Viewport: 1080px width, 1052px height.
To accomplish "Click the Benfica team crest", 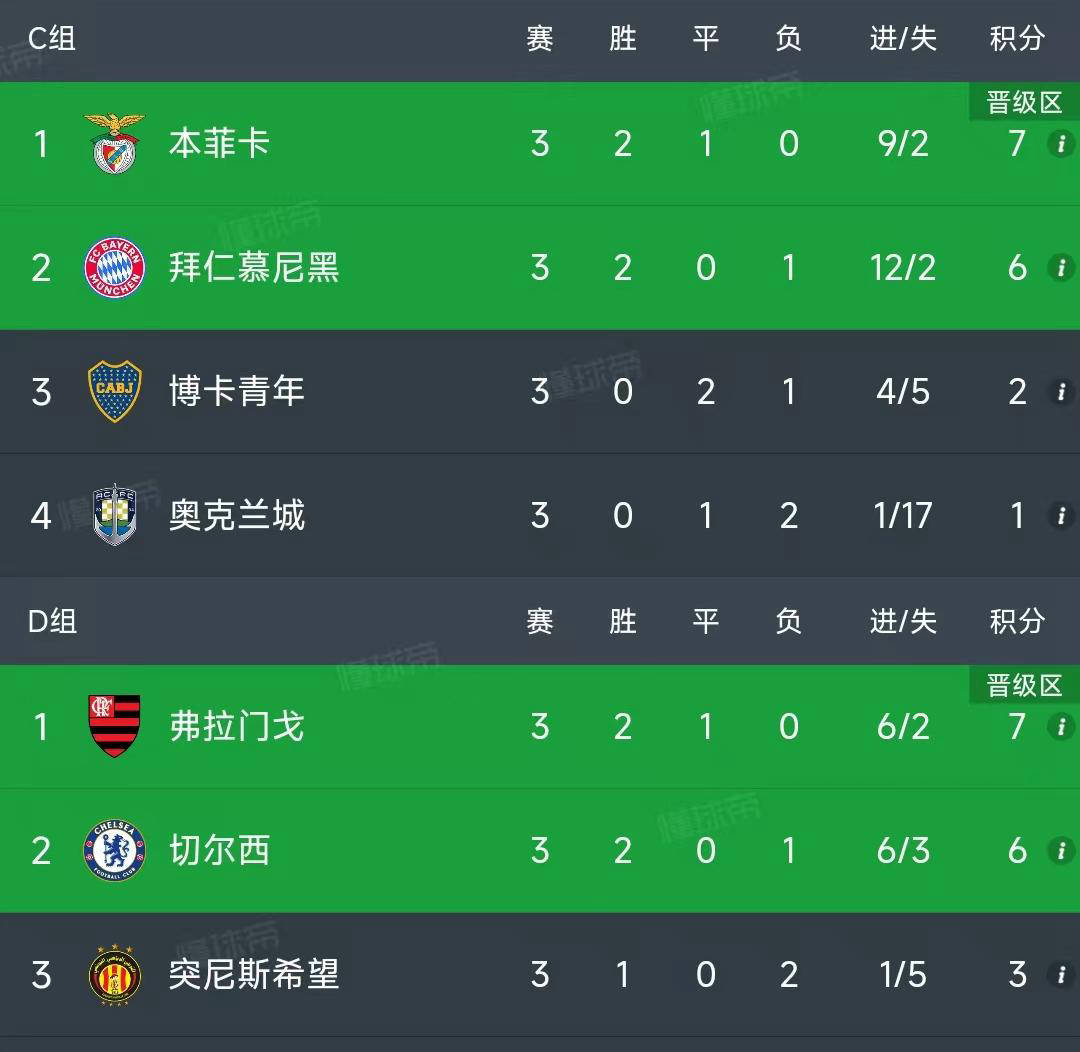I will [x=114, y=143].
